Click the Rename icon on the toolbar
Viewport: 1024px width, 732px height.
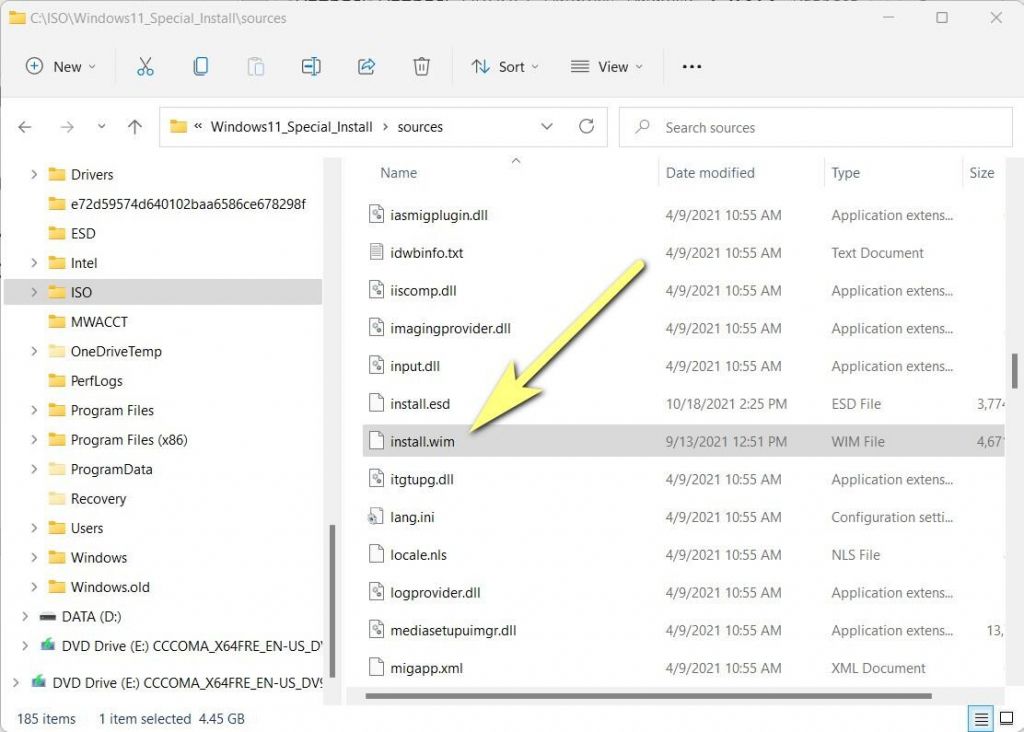click(310, 66)
